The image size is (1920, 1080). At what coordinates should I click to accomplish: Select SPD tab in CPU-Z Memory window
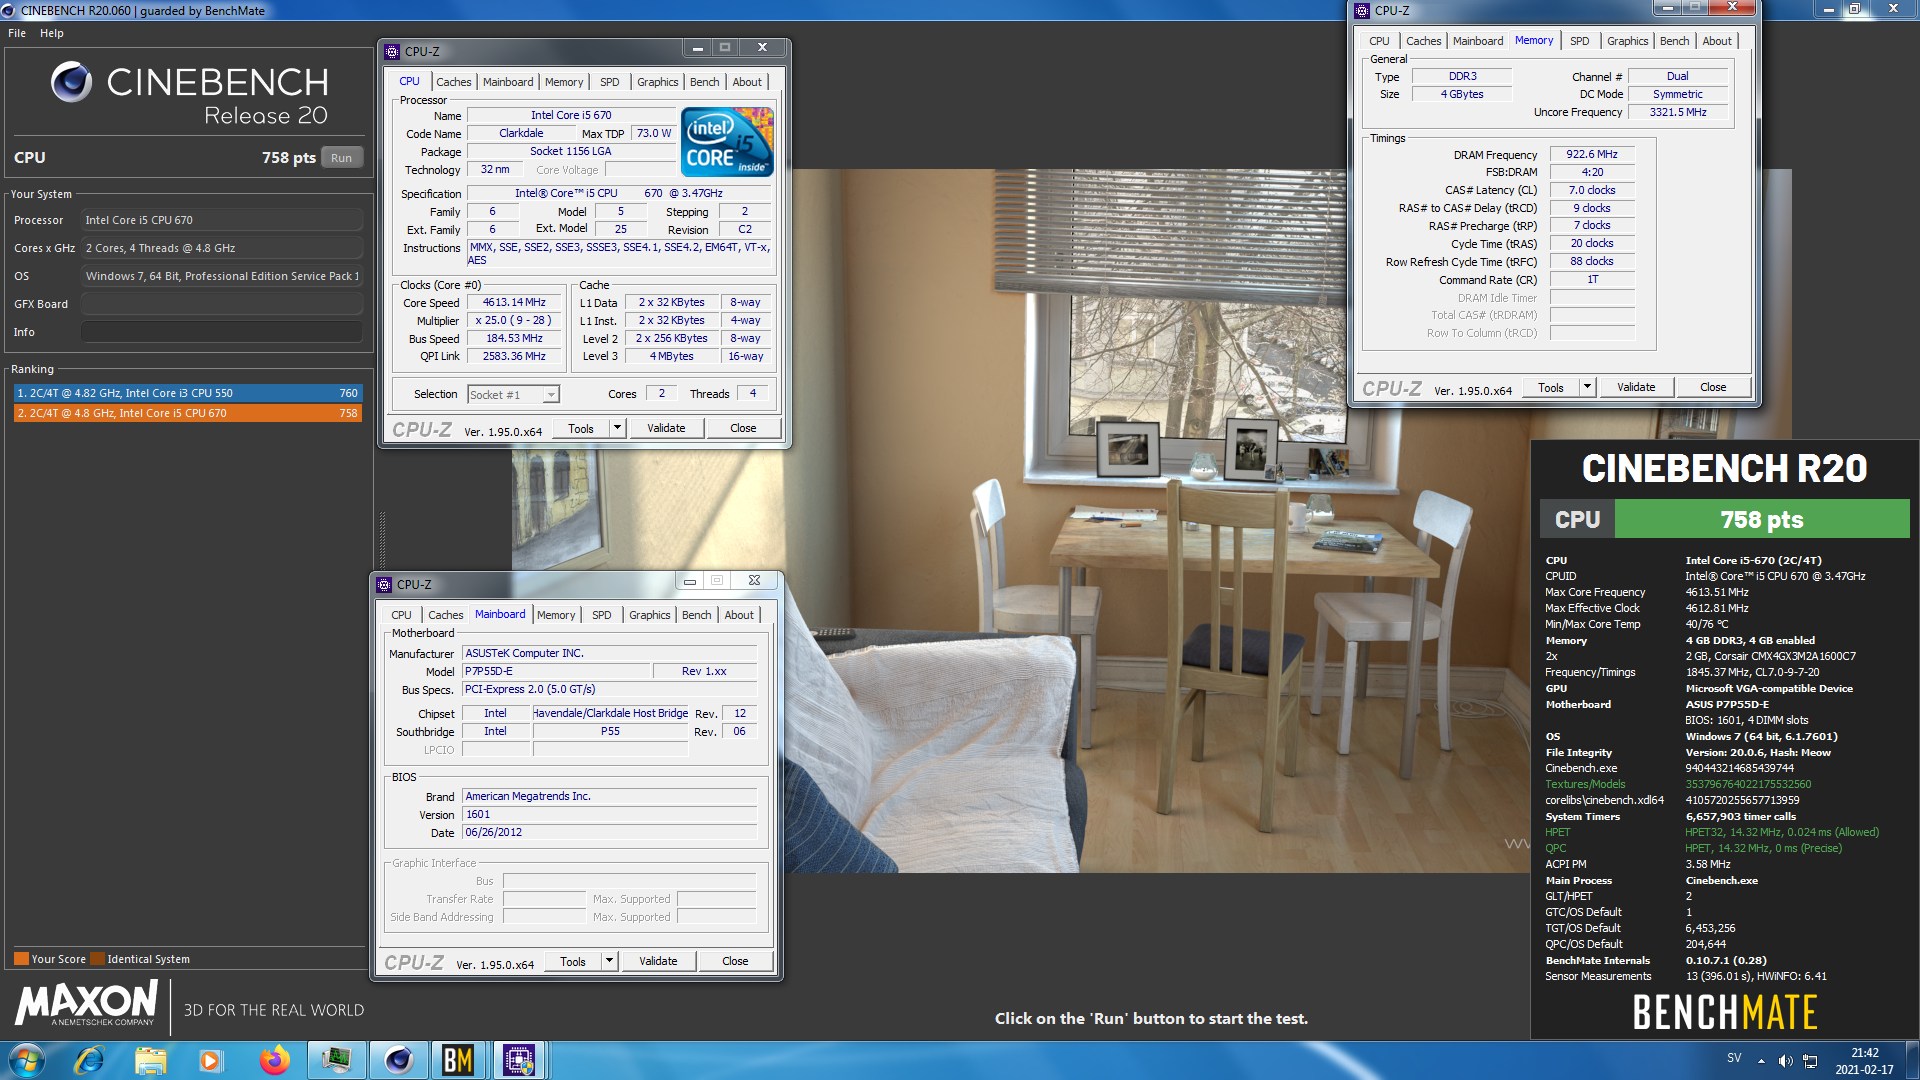click(1579, 41)
